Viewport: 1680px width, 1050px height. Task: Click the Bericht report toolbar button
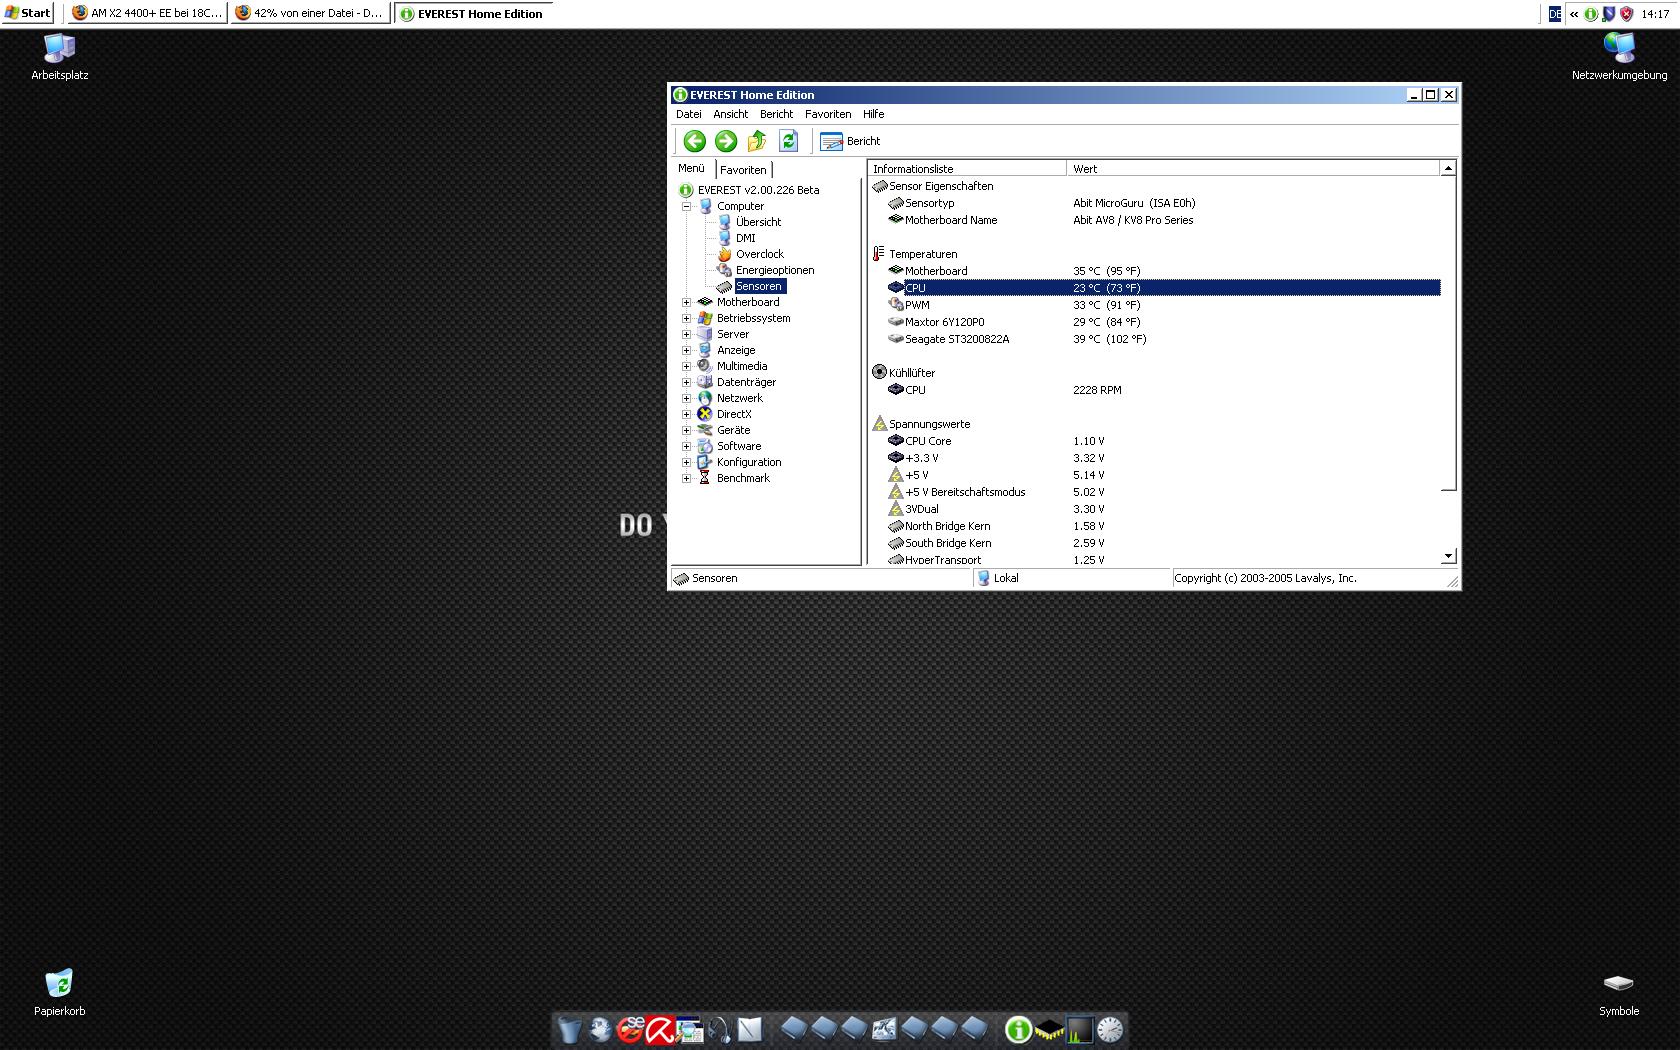pyautogui.click(x=850, y=141)
